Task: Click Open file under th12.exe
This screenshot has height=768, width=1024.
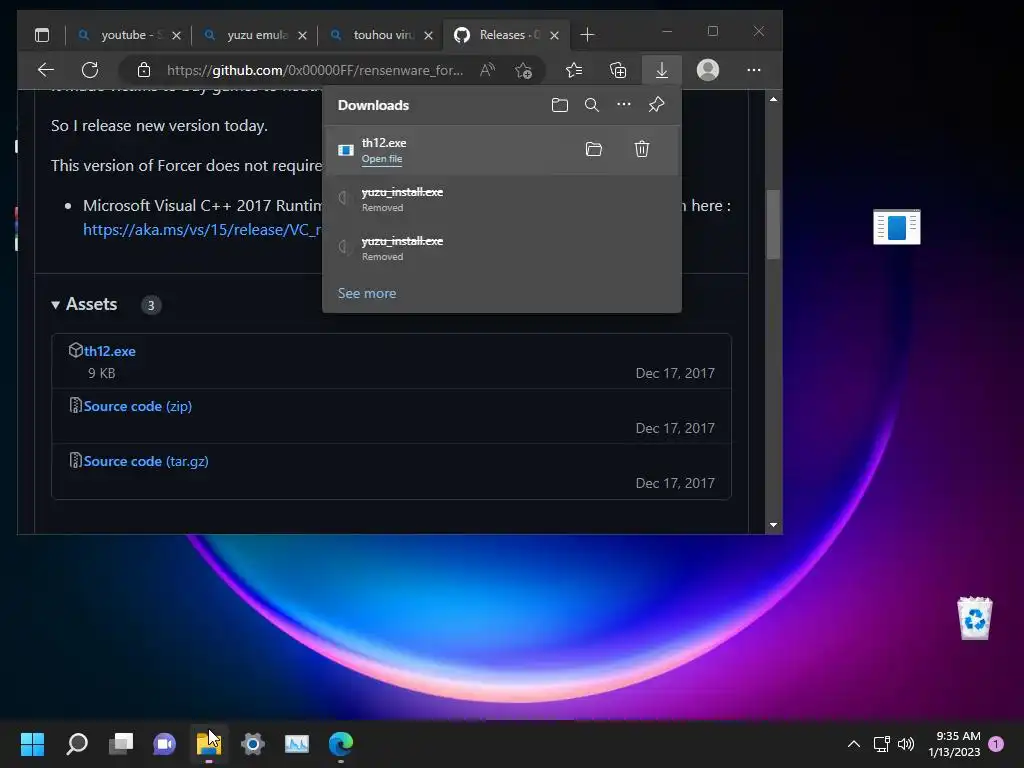Action: (382, 159)
